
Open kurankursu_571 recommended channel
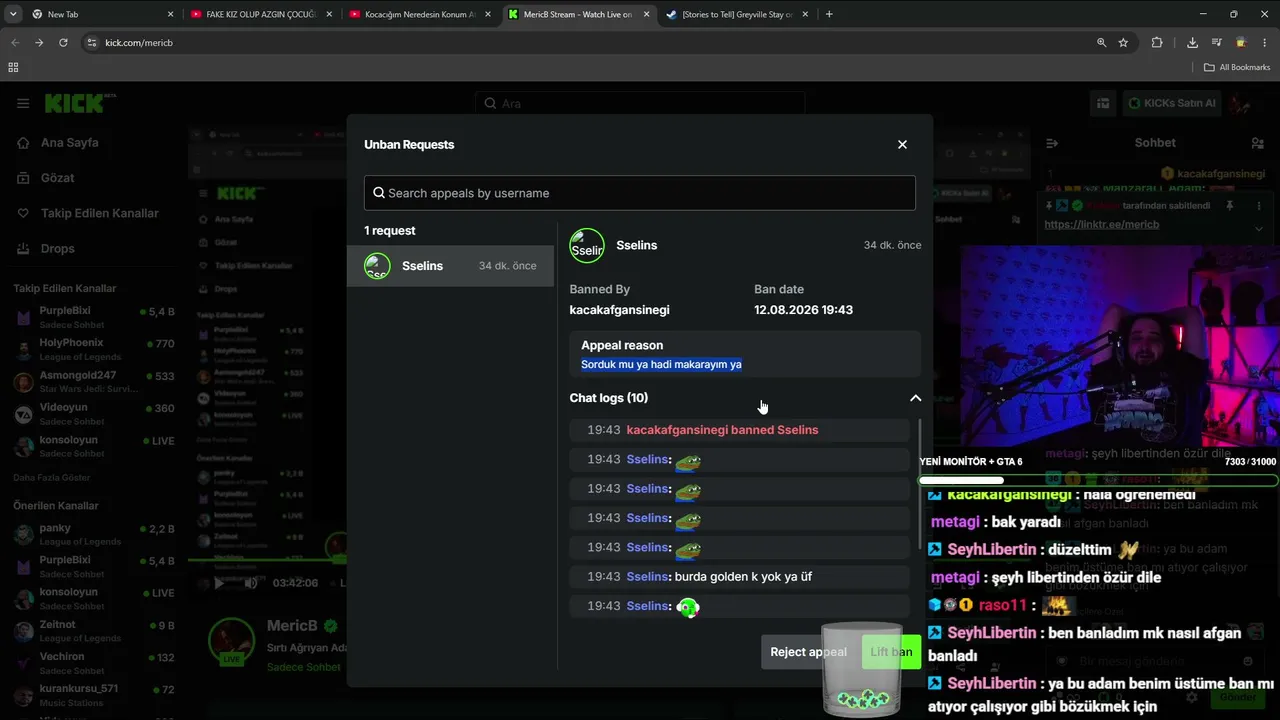click(x=95, y=695)
